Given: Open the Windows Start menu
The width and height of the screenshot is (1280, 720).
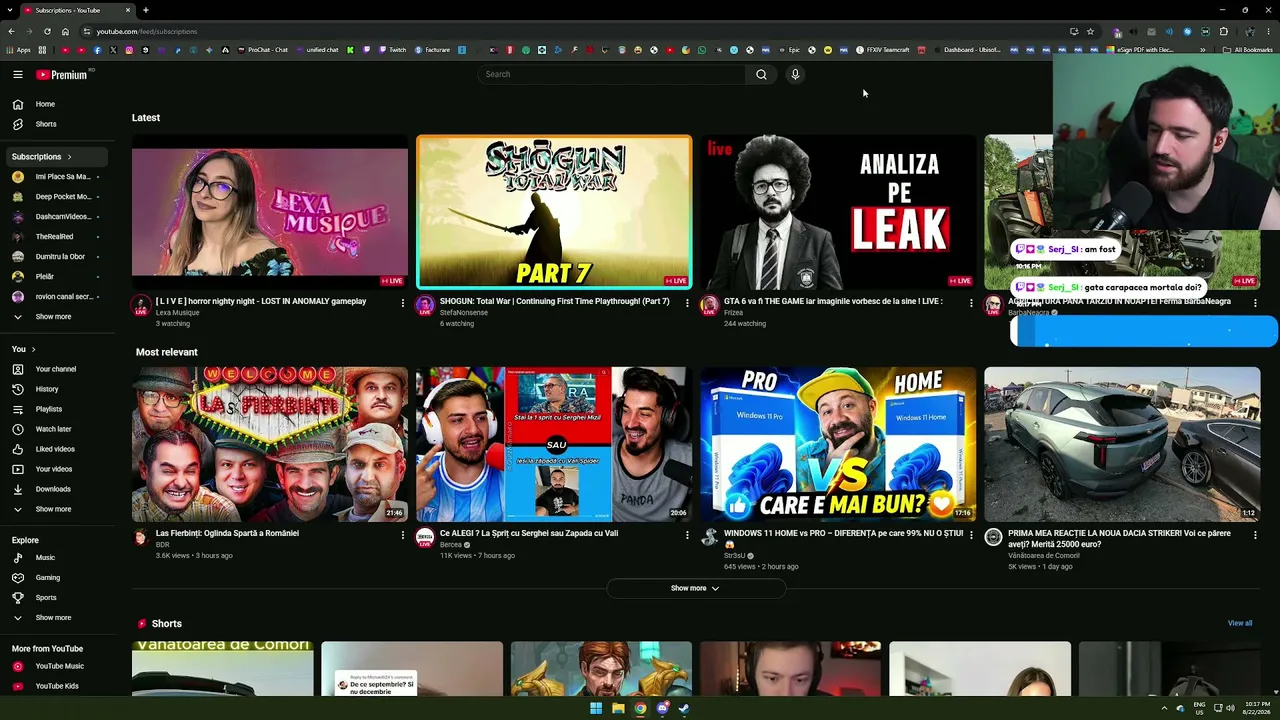Looking at the screenshot, I should click(596, 708).
